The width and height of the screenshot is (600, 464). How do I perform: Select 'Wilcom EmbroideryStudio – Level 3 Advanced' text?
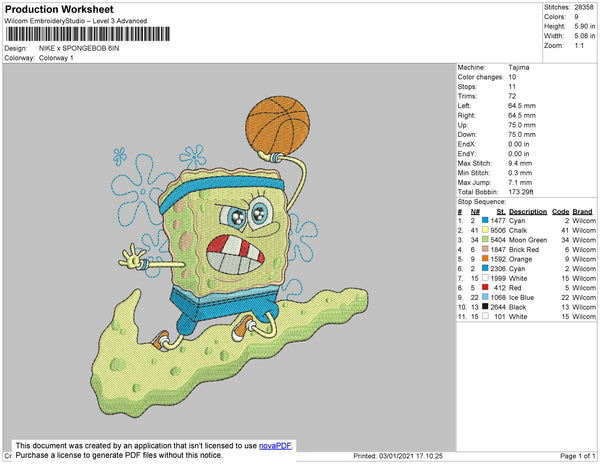click(76, 21)
